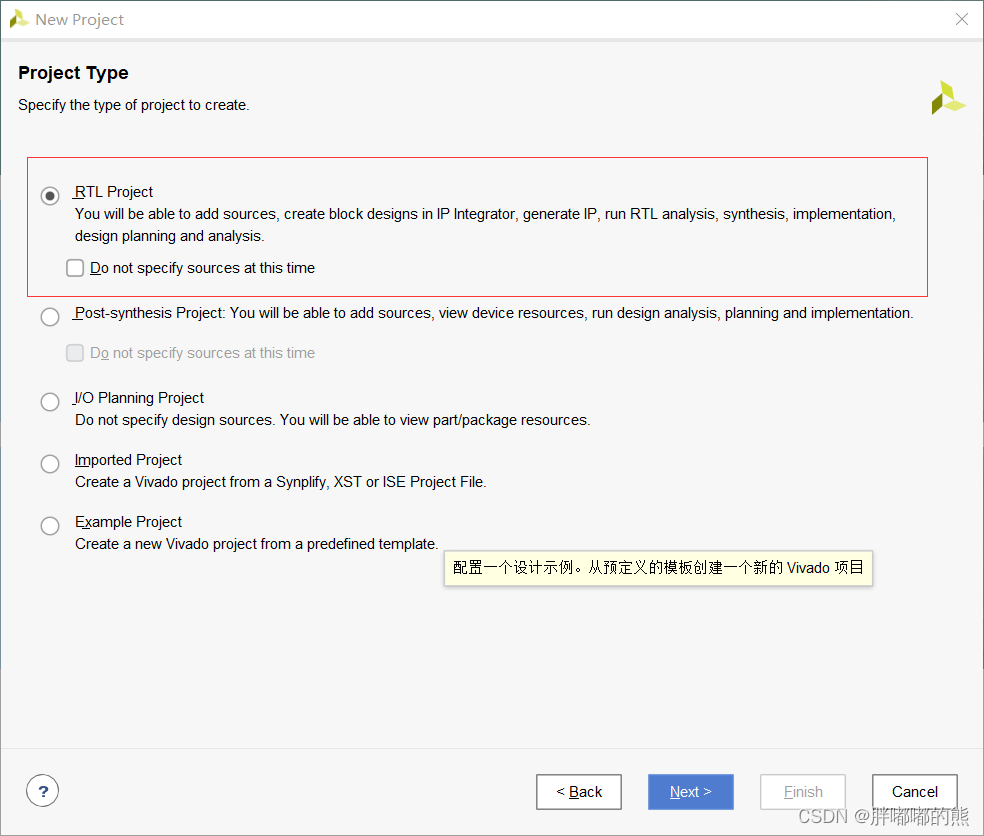Click the Vivado logo beside Project Type header
This screenshot has width=984, height=836.
pos(948,98)
